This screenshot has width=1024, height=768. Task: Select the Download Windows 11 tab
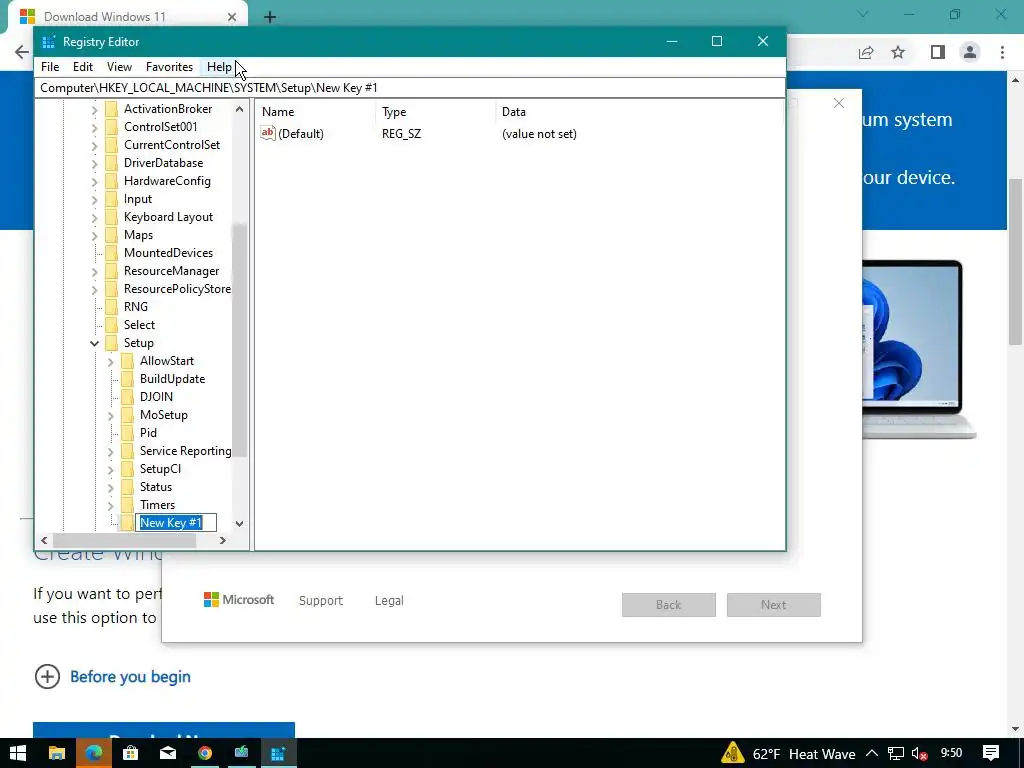[x=127, y=17]
